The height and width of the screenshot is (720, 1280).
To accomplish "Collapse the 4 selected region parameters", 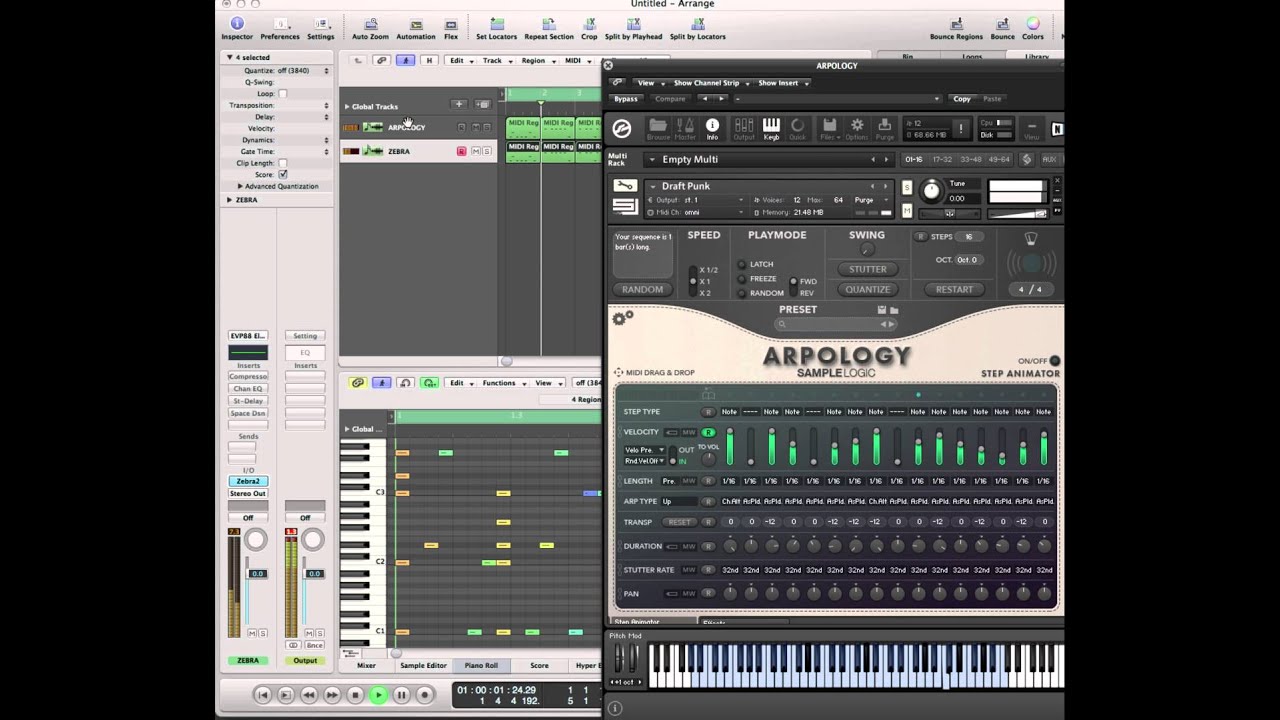I will pyautogui.click(x=230, y=57).
